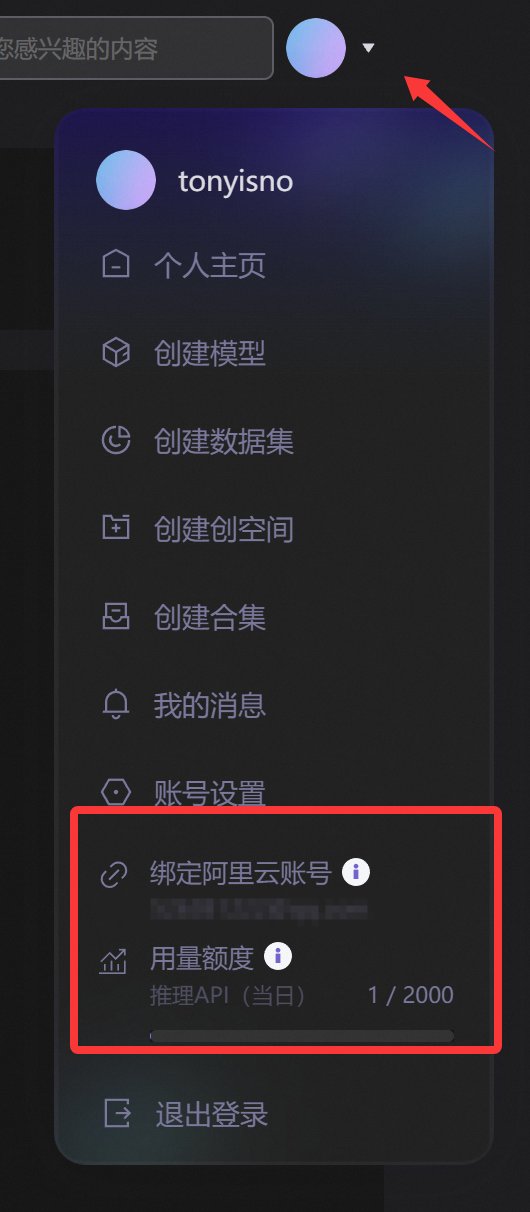The width and height of the screenshot is (530, 1212).
Task: Click the pie chart icon for 创建数据集
Action: tap(116, 440)
